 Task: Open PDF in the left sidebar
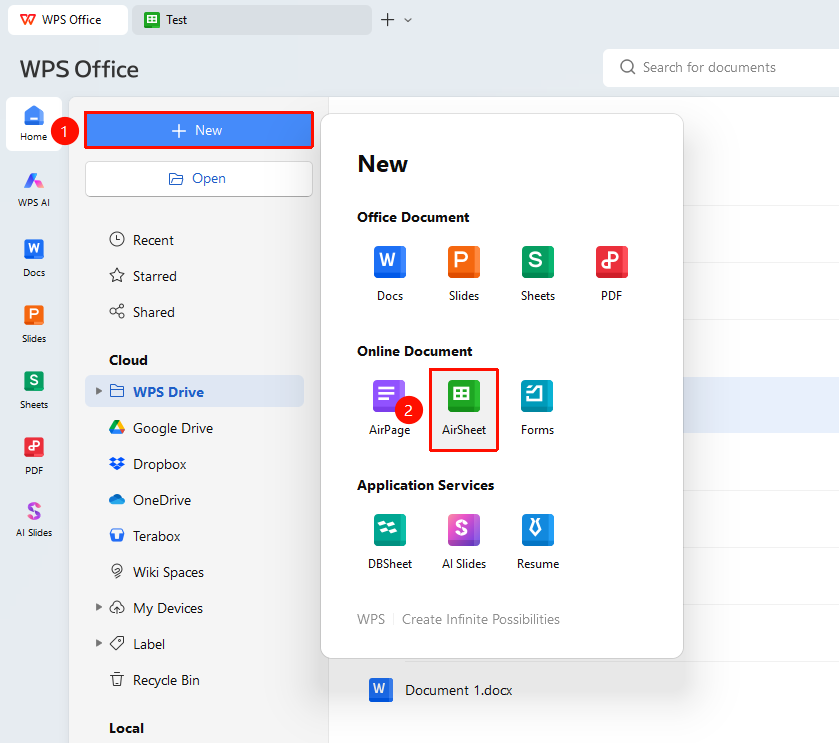point(34,456)
